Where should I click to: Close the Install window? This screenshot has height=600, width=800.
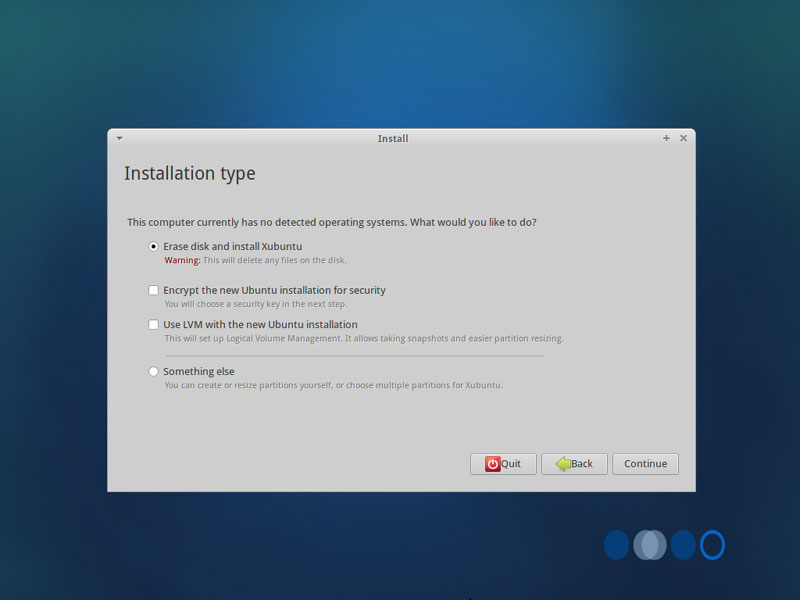pyautogui.click(x=683, y=138)
